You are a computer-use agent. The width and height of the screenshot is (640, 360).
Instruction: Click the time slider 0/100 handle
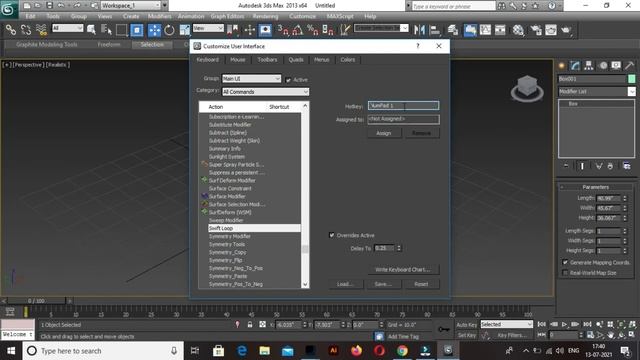pyautogui.click(x=36, y=301)
